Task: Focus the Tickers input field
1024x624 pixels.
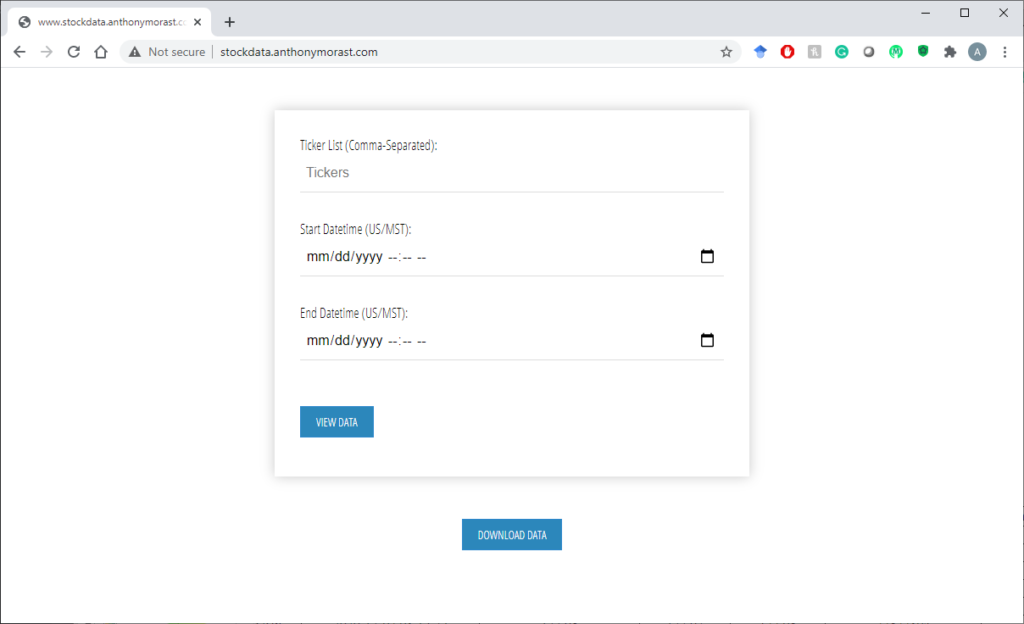Action: (511, 172)
